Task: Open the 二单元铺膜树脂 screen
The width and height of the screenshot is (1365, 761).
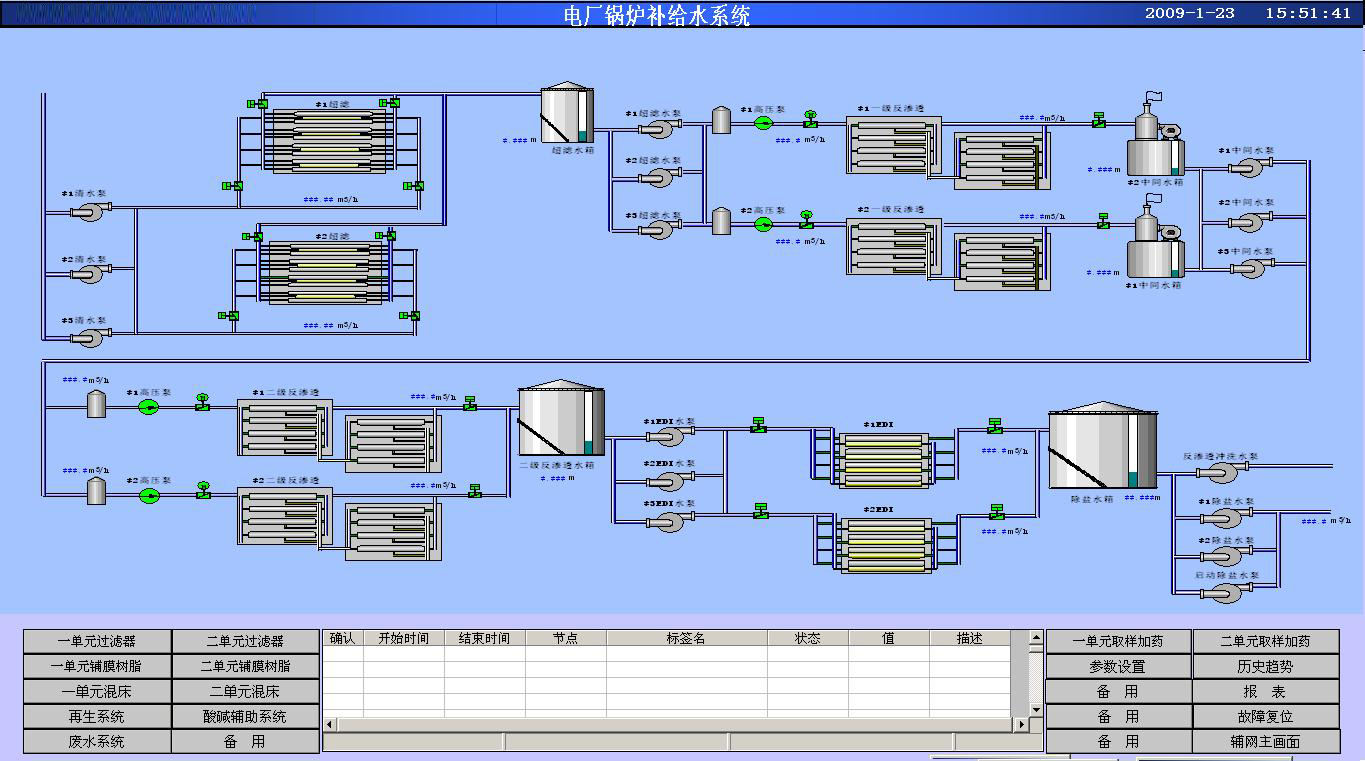Action: (x=245, y=666)
